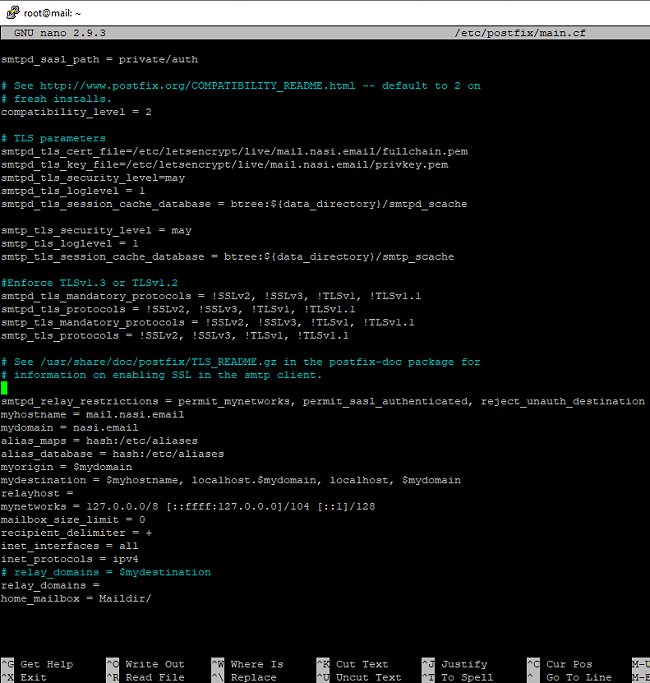Screen dimensions: 650x683
Task: Click the smtp_tls_loglevel = 1 line
Action: (x=70, y=243)
